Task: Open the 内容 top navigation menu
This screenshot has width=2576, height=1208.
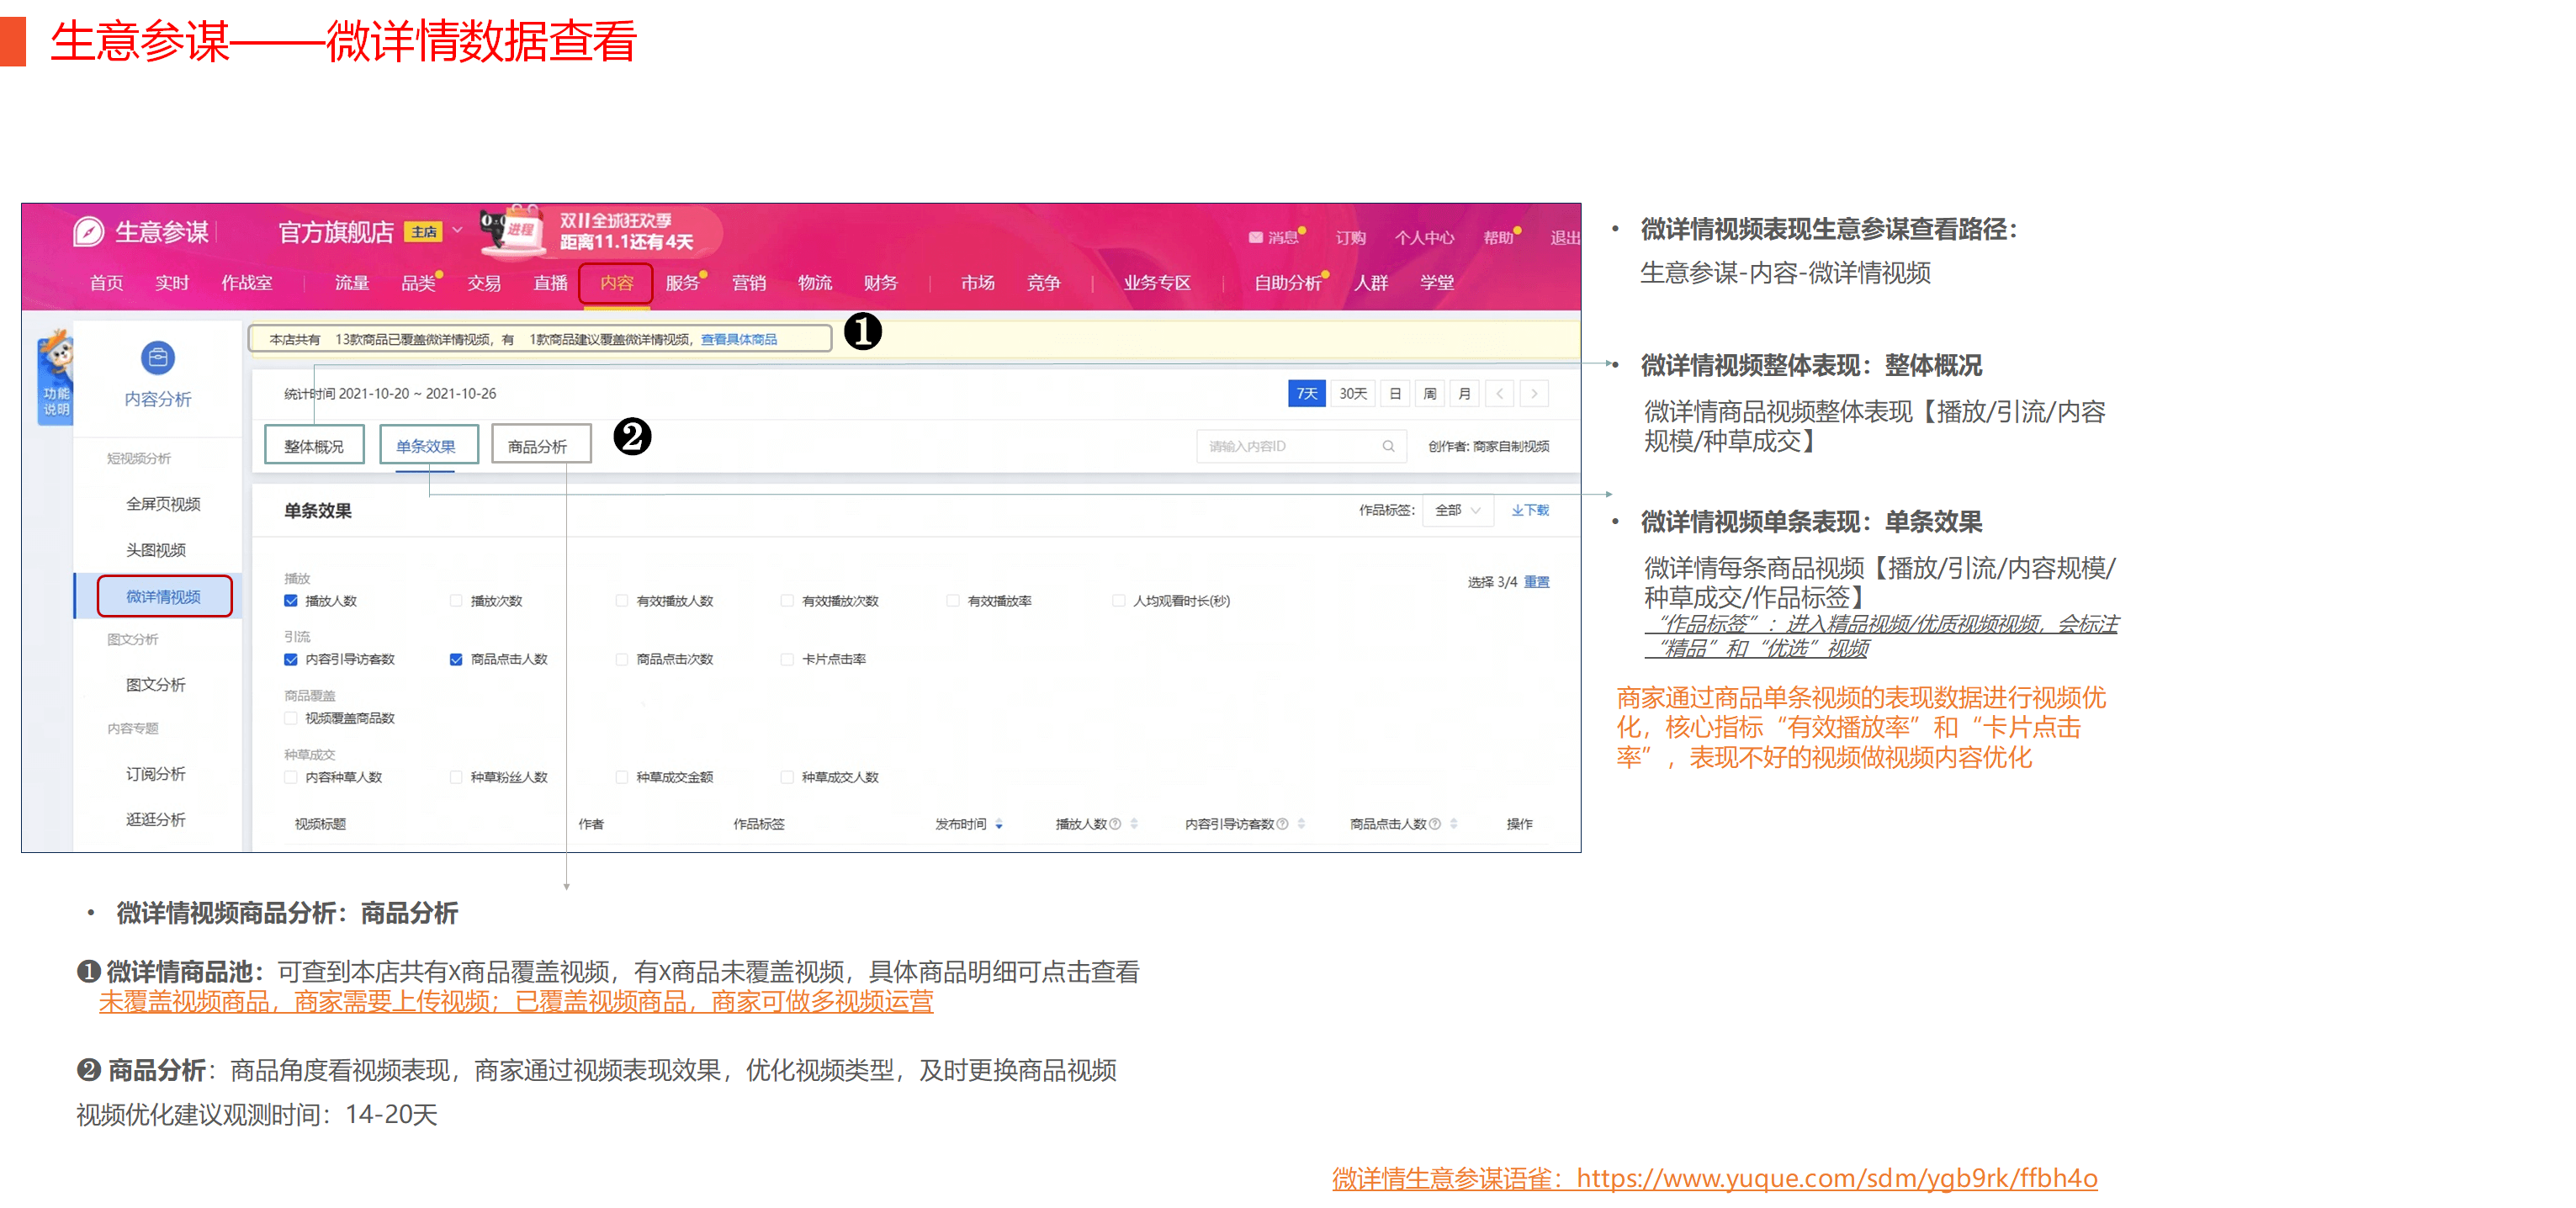Action: (x=616, y=283)
